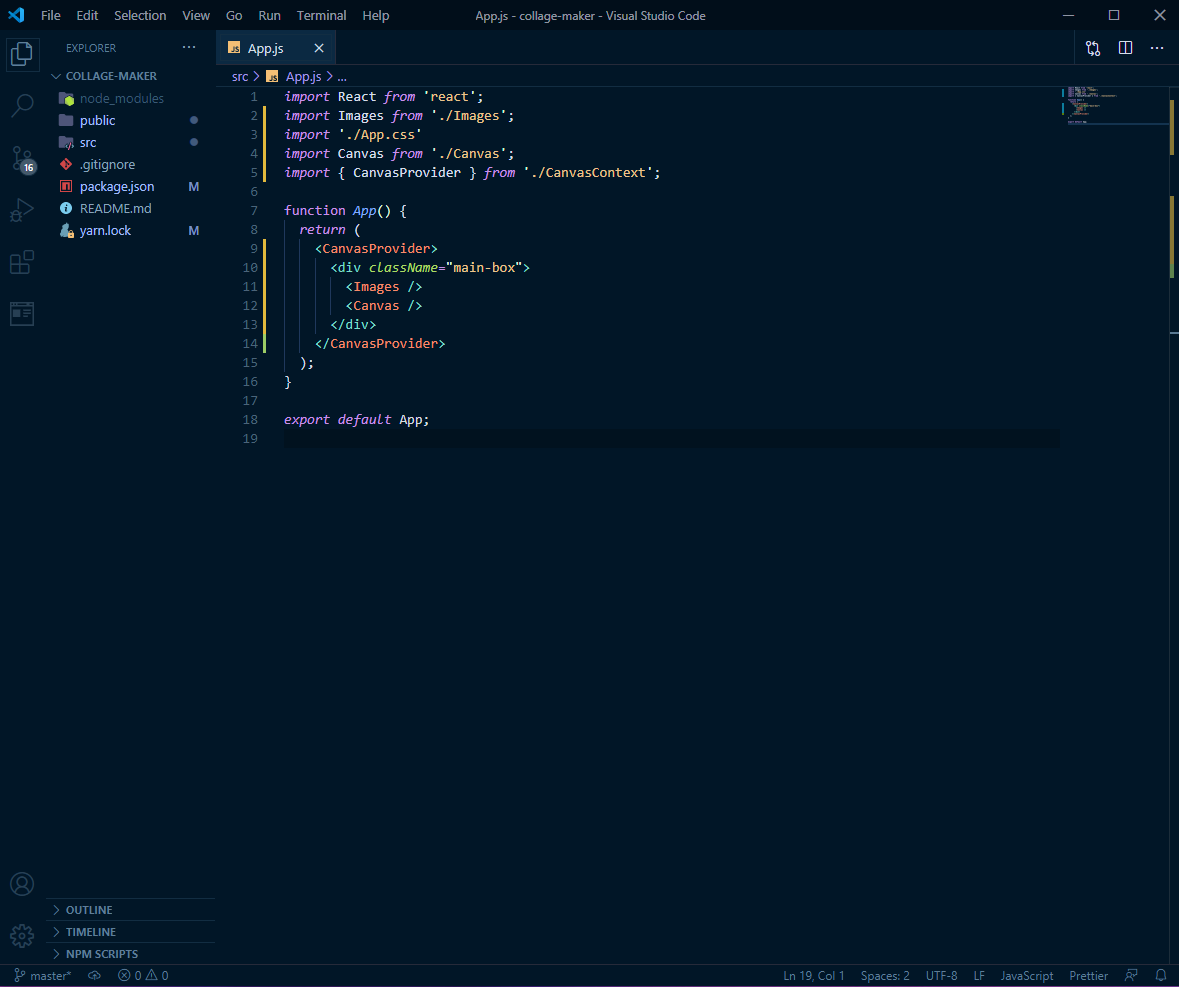Click the editor vertical scrollbar
This screenshot has width=1179, height=987.
pyautogui.click(x=1174, y=526)
